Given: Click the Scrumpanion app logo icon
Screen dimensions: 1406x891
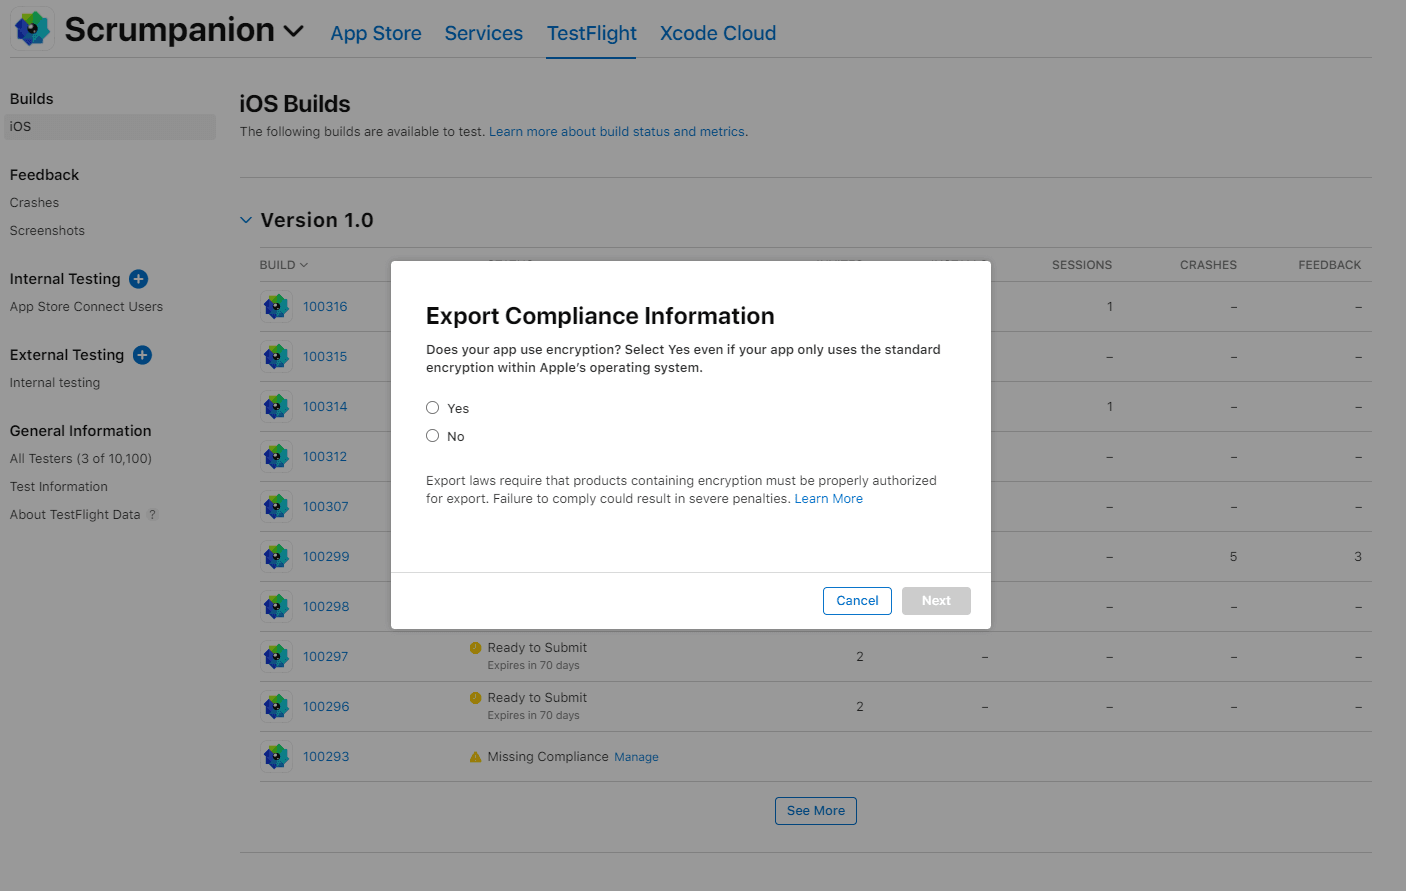Looking at the screenshot, I should coord(32,29).
